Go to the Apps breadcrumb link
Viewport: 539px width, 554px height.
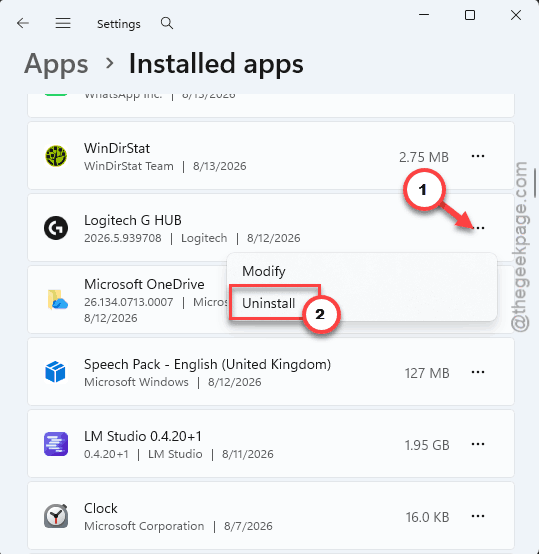tap(56, 64)
